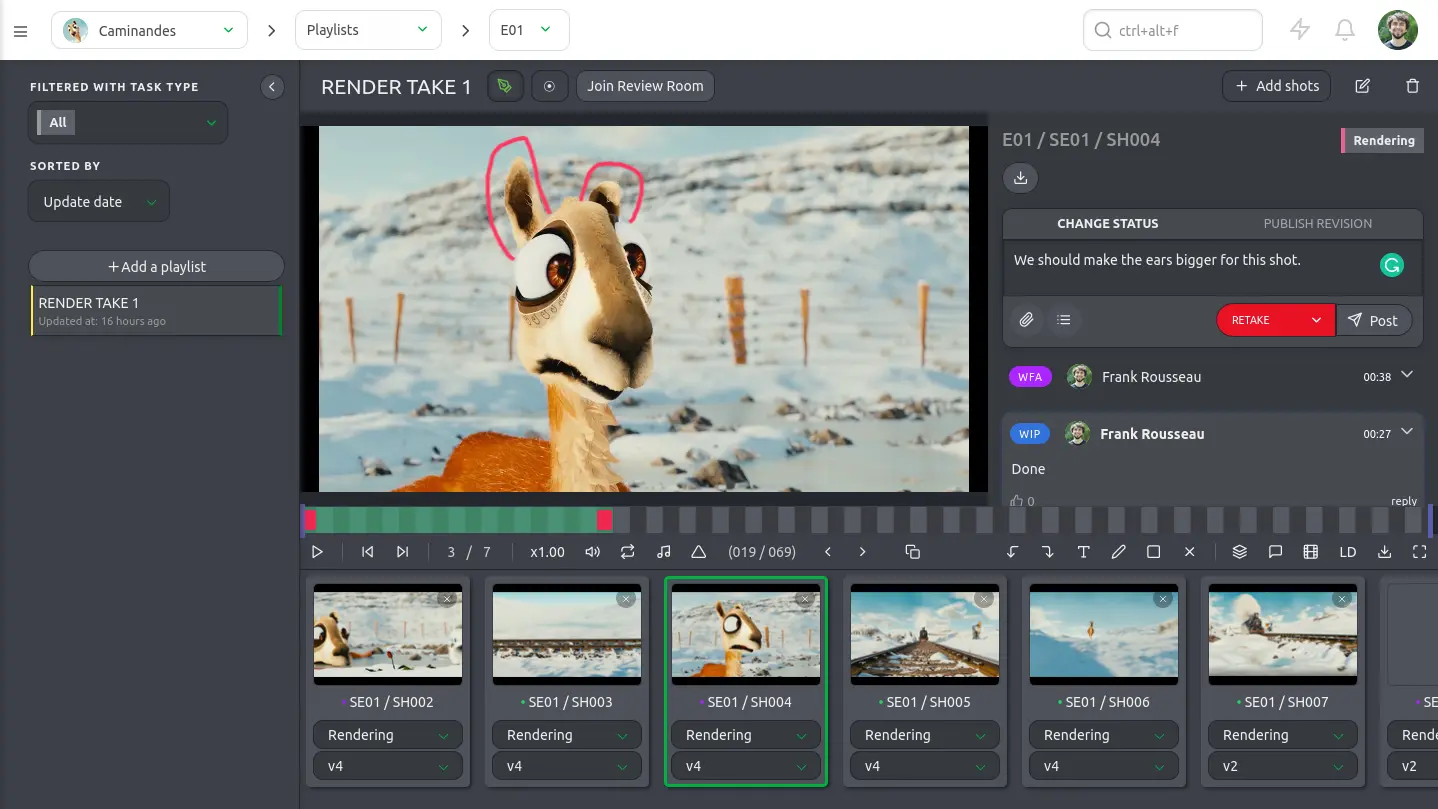The width and height of the screenshot is (1438, 809).
Task: Switch to the Publish Revision tab
Action: coord(1317,223)
